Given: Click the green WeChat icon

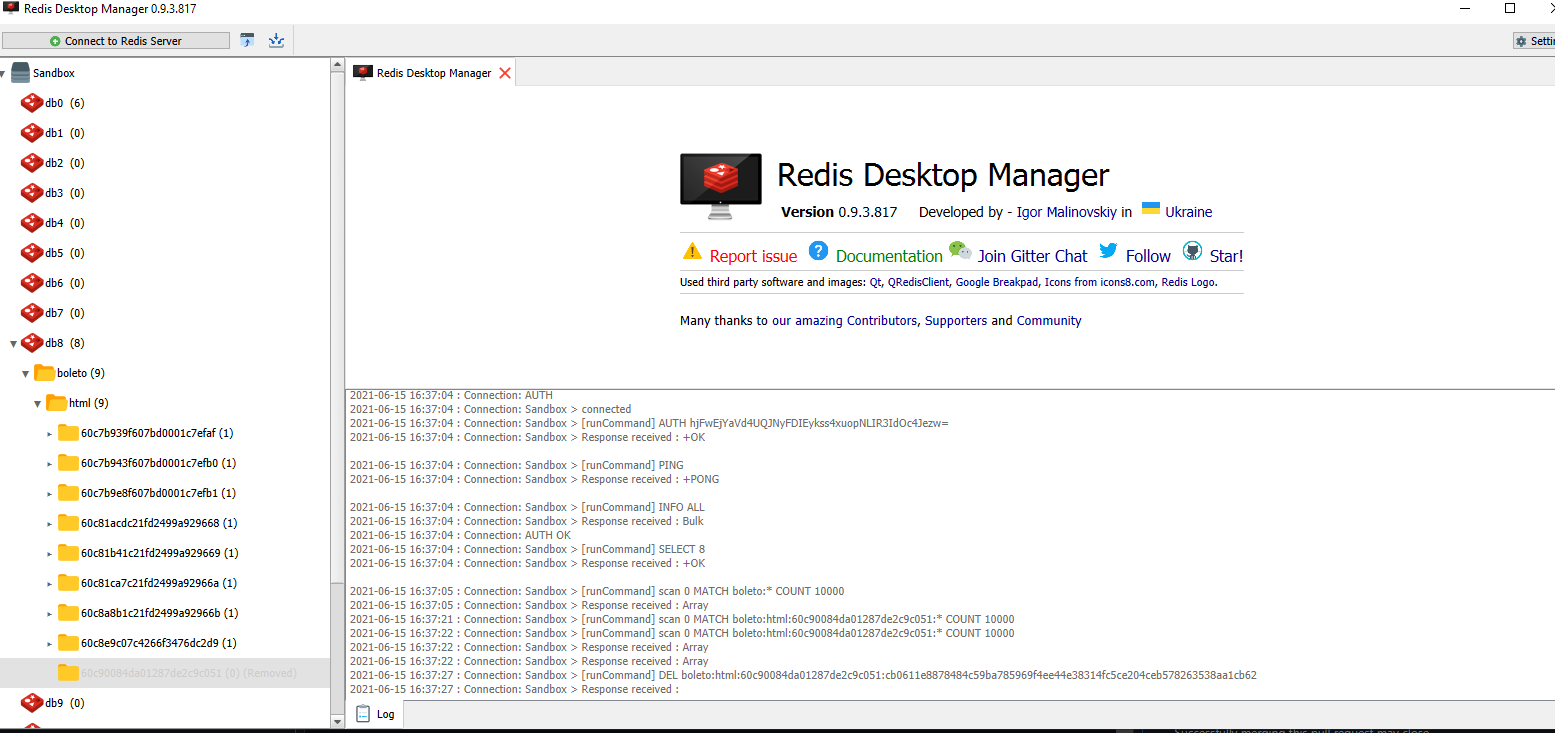Looking at the screenshot, I should 960,251.
